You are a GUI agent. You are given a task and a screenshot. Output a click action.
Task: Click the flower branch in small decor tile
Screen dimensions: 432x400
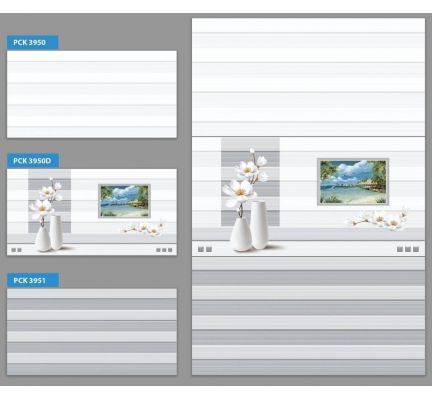tap(142, 228)
